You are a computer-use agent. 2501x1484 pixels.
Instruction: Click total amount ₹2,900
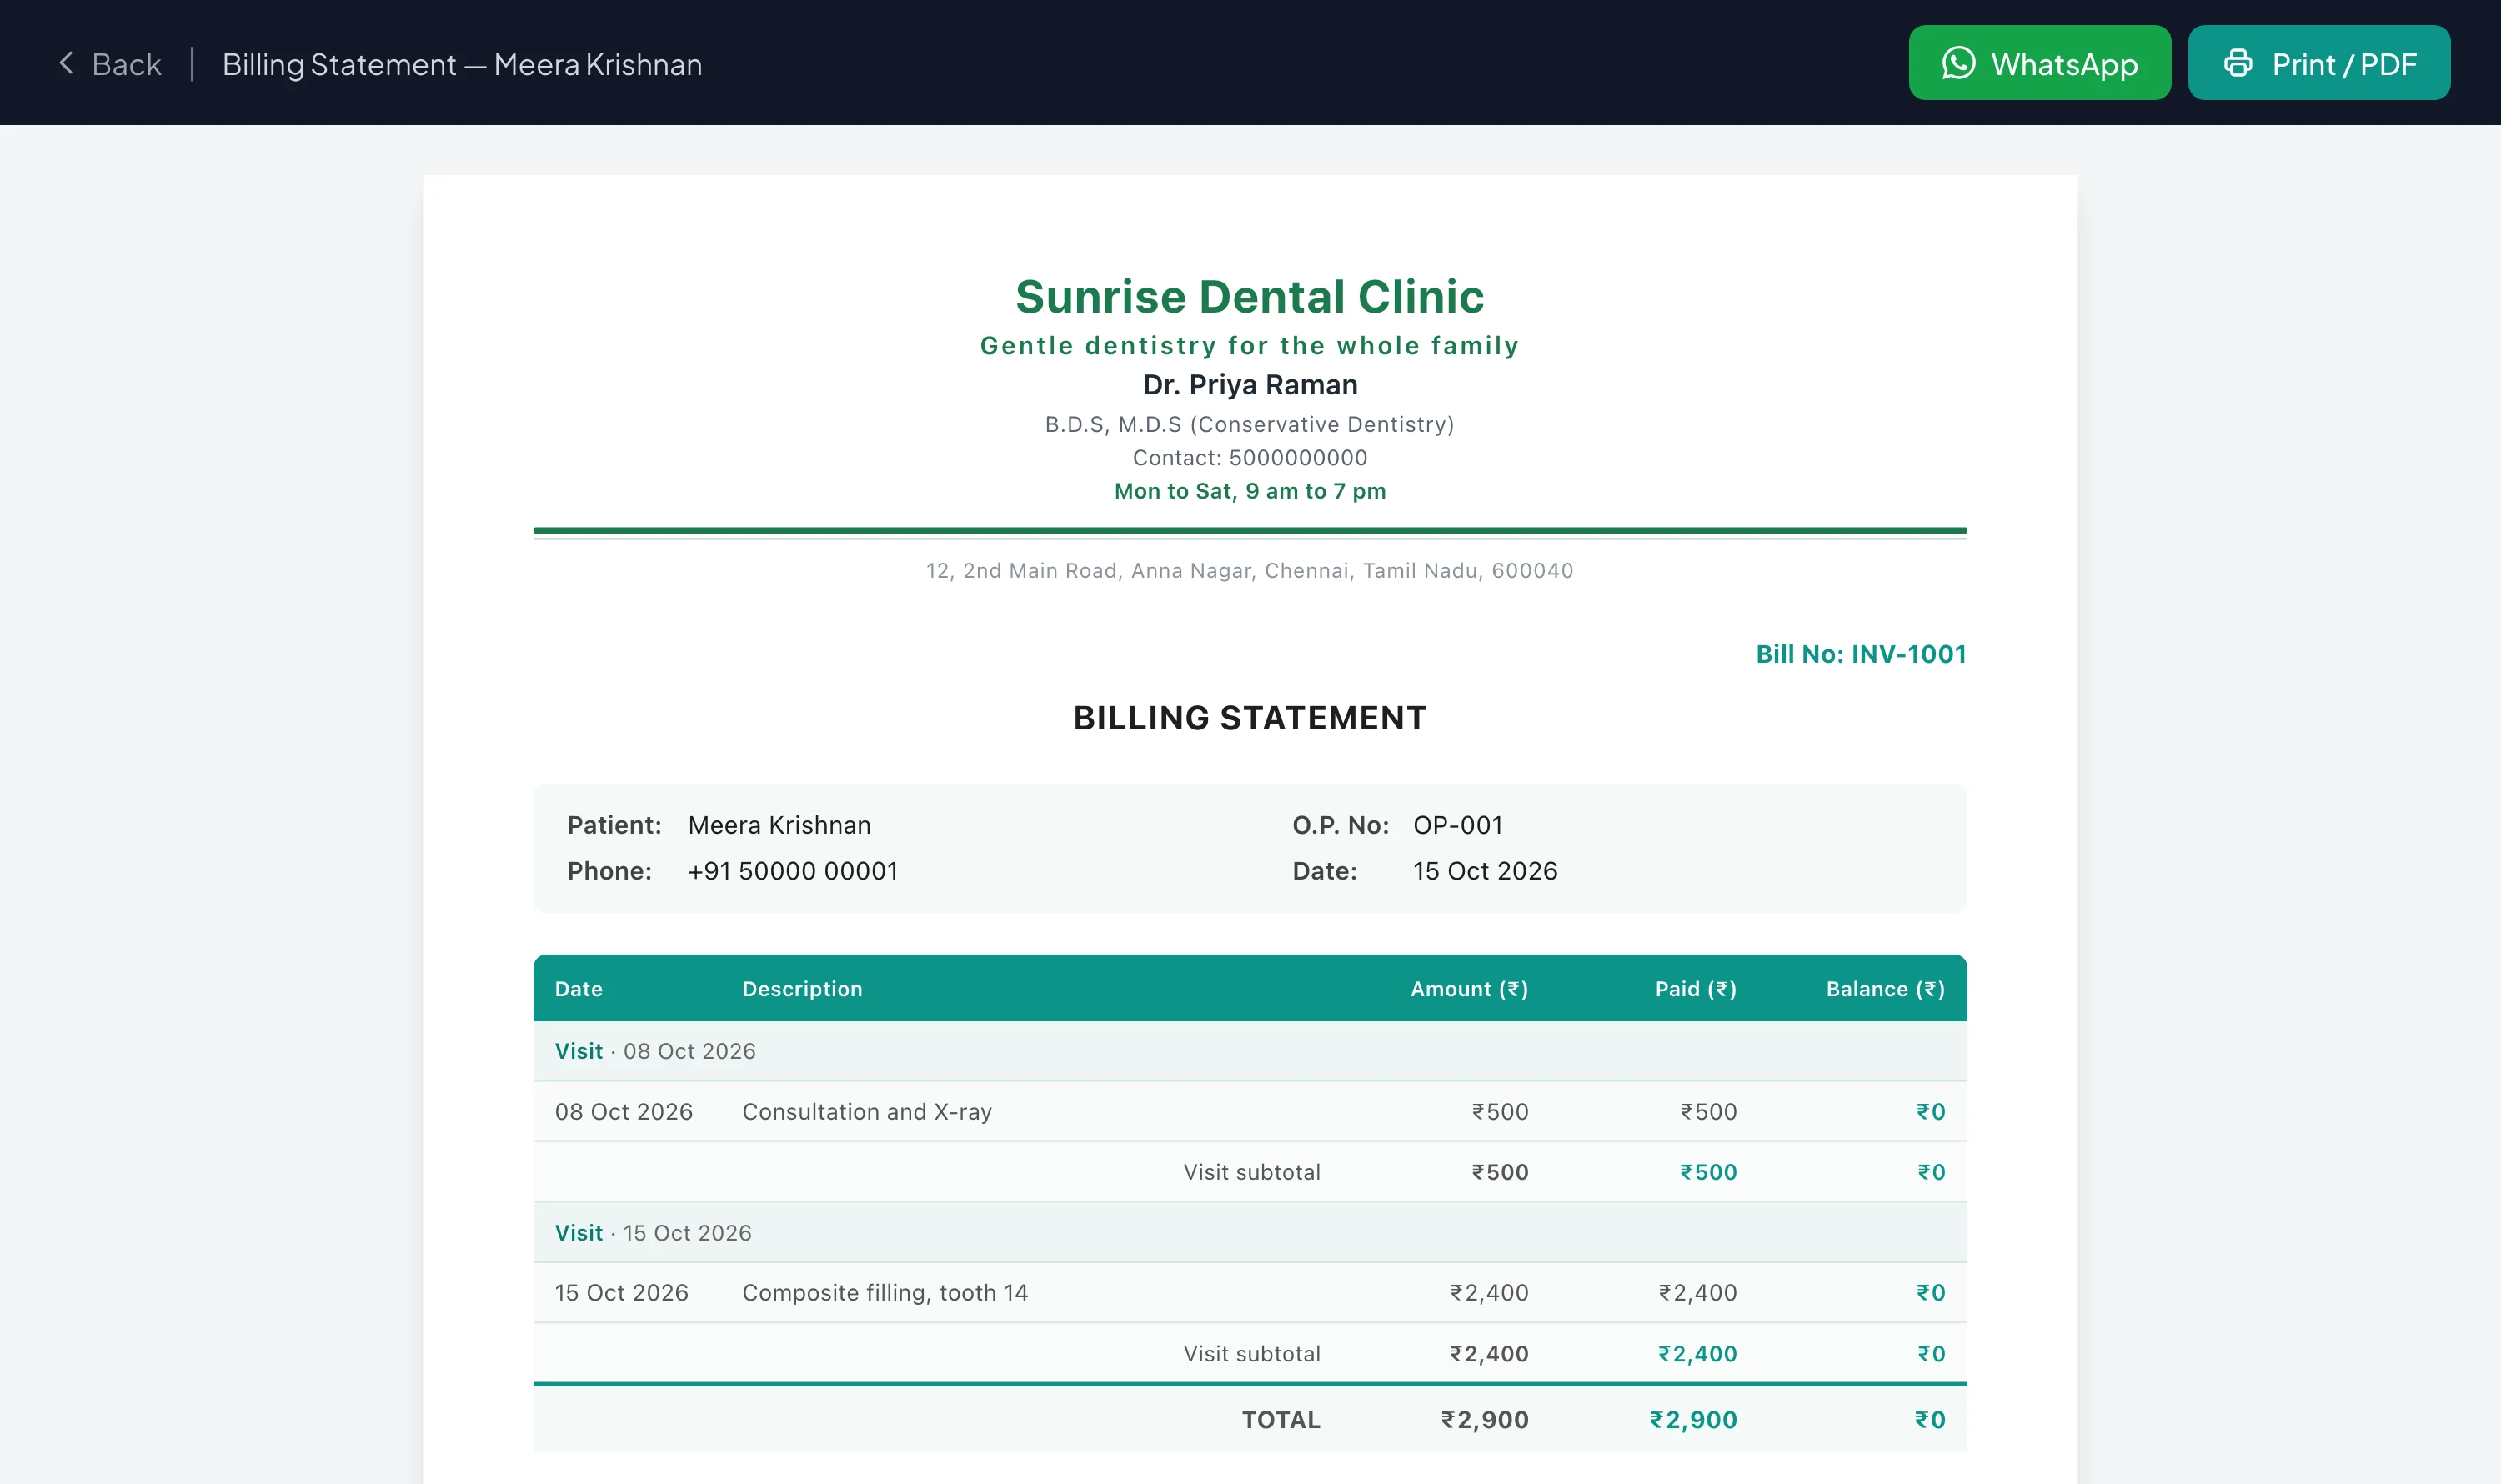pos(1484,1420)
